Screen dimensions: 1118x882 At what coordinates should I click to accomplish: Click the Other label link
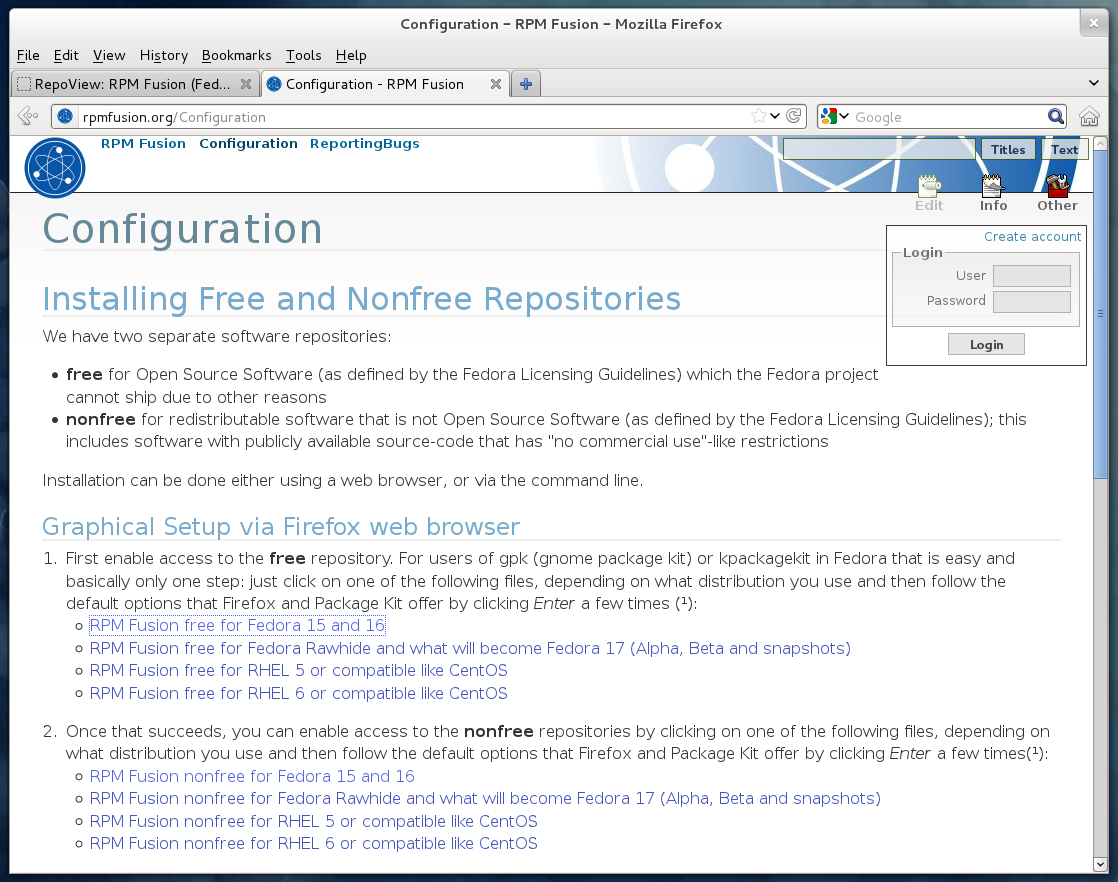point(1057,205)
